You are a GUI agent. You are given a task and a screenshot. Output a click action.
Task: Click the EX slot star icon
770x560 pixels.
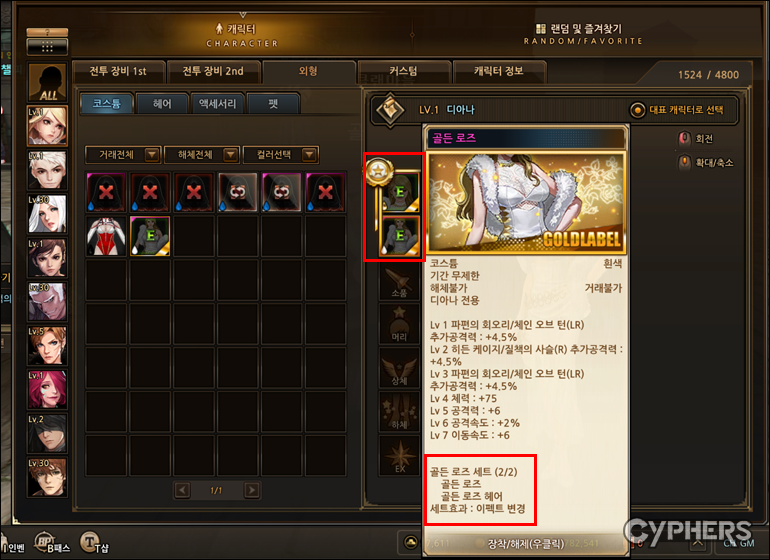pos(399,456)
